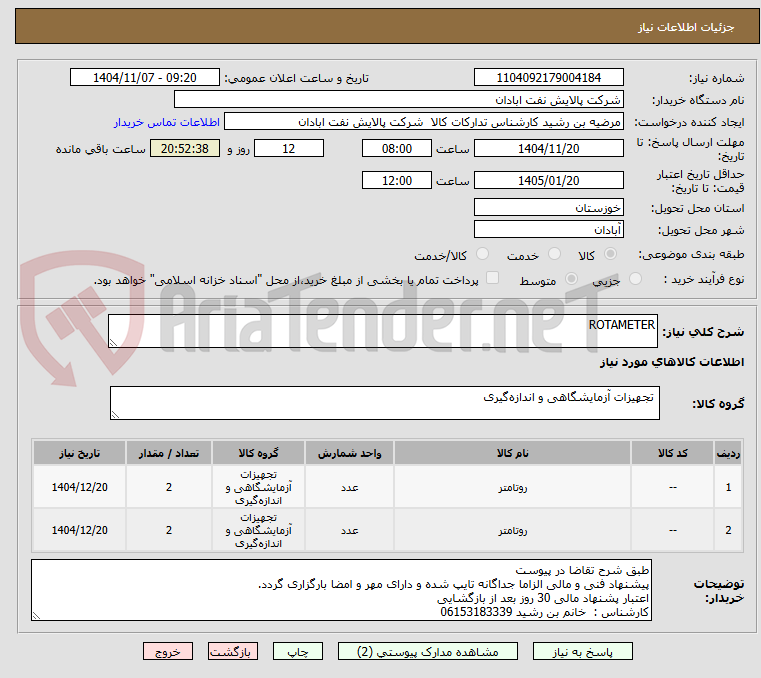Viewport: 761px width, 678px height.
Task: Click the remaining days field 12
Action: (289, 149)
